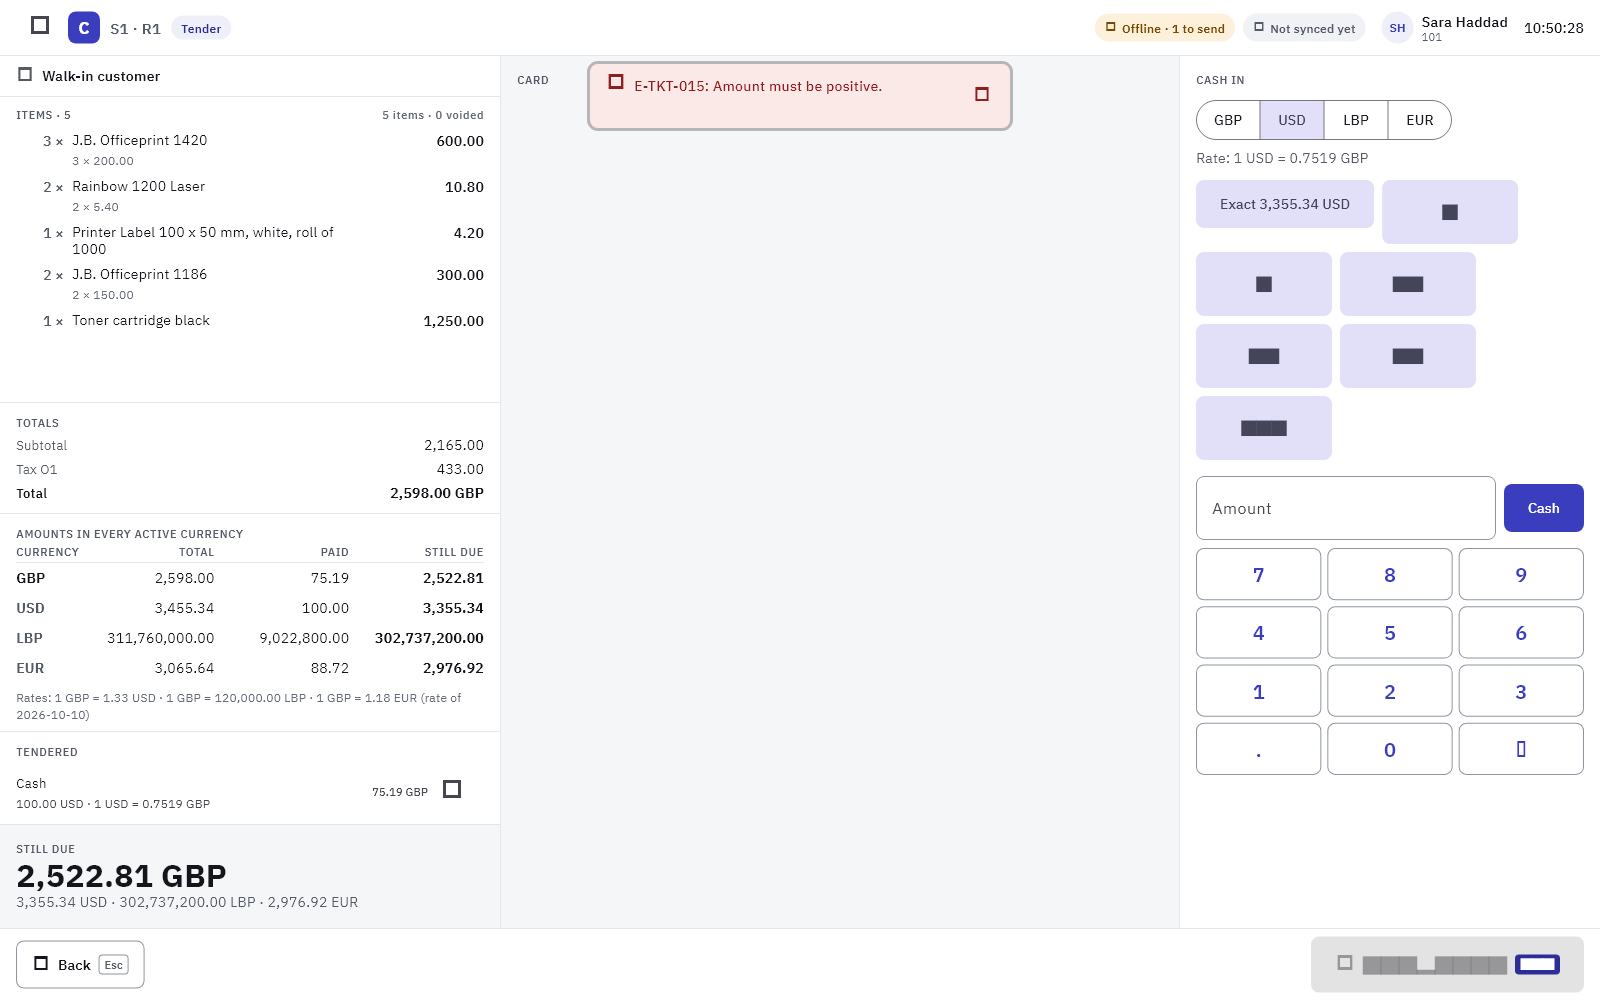Tap the decimal point key

pos(1258,749)
